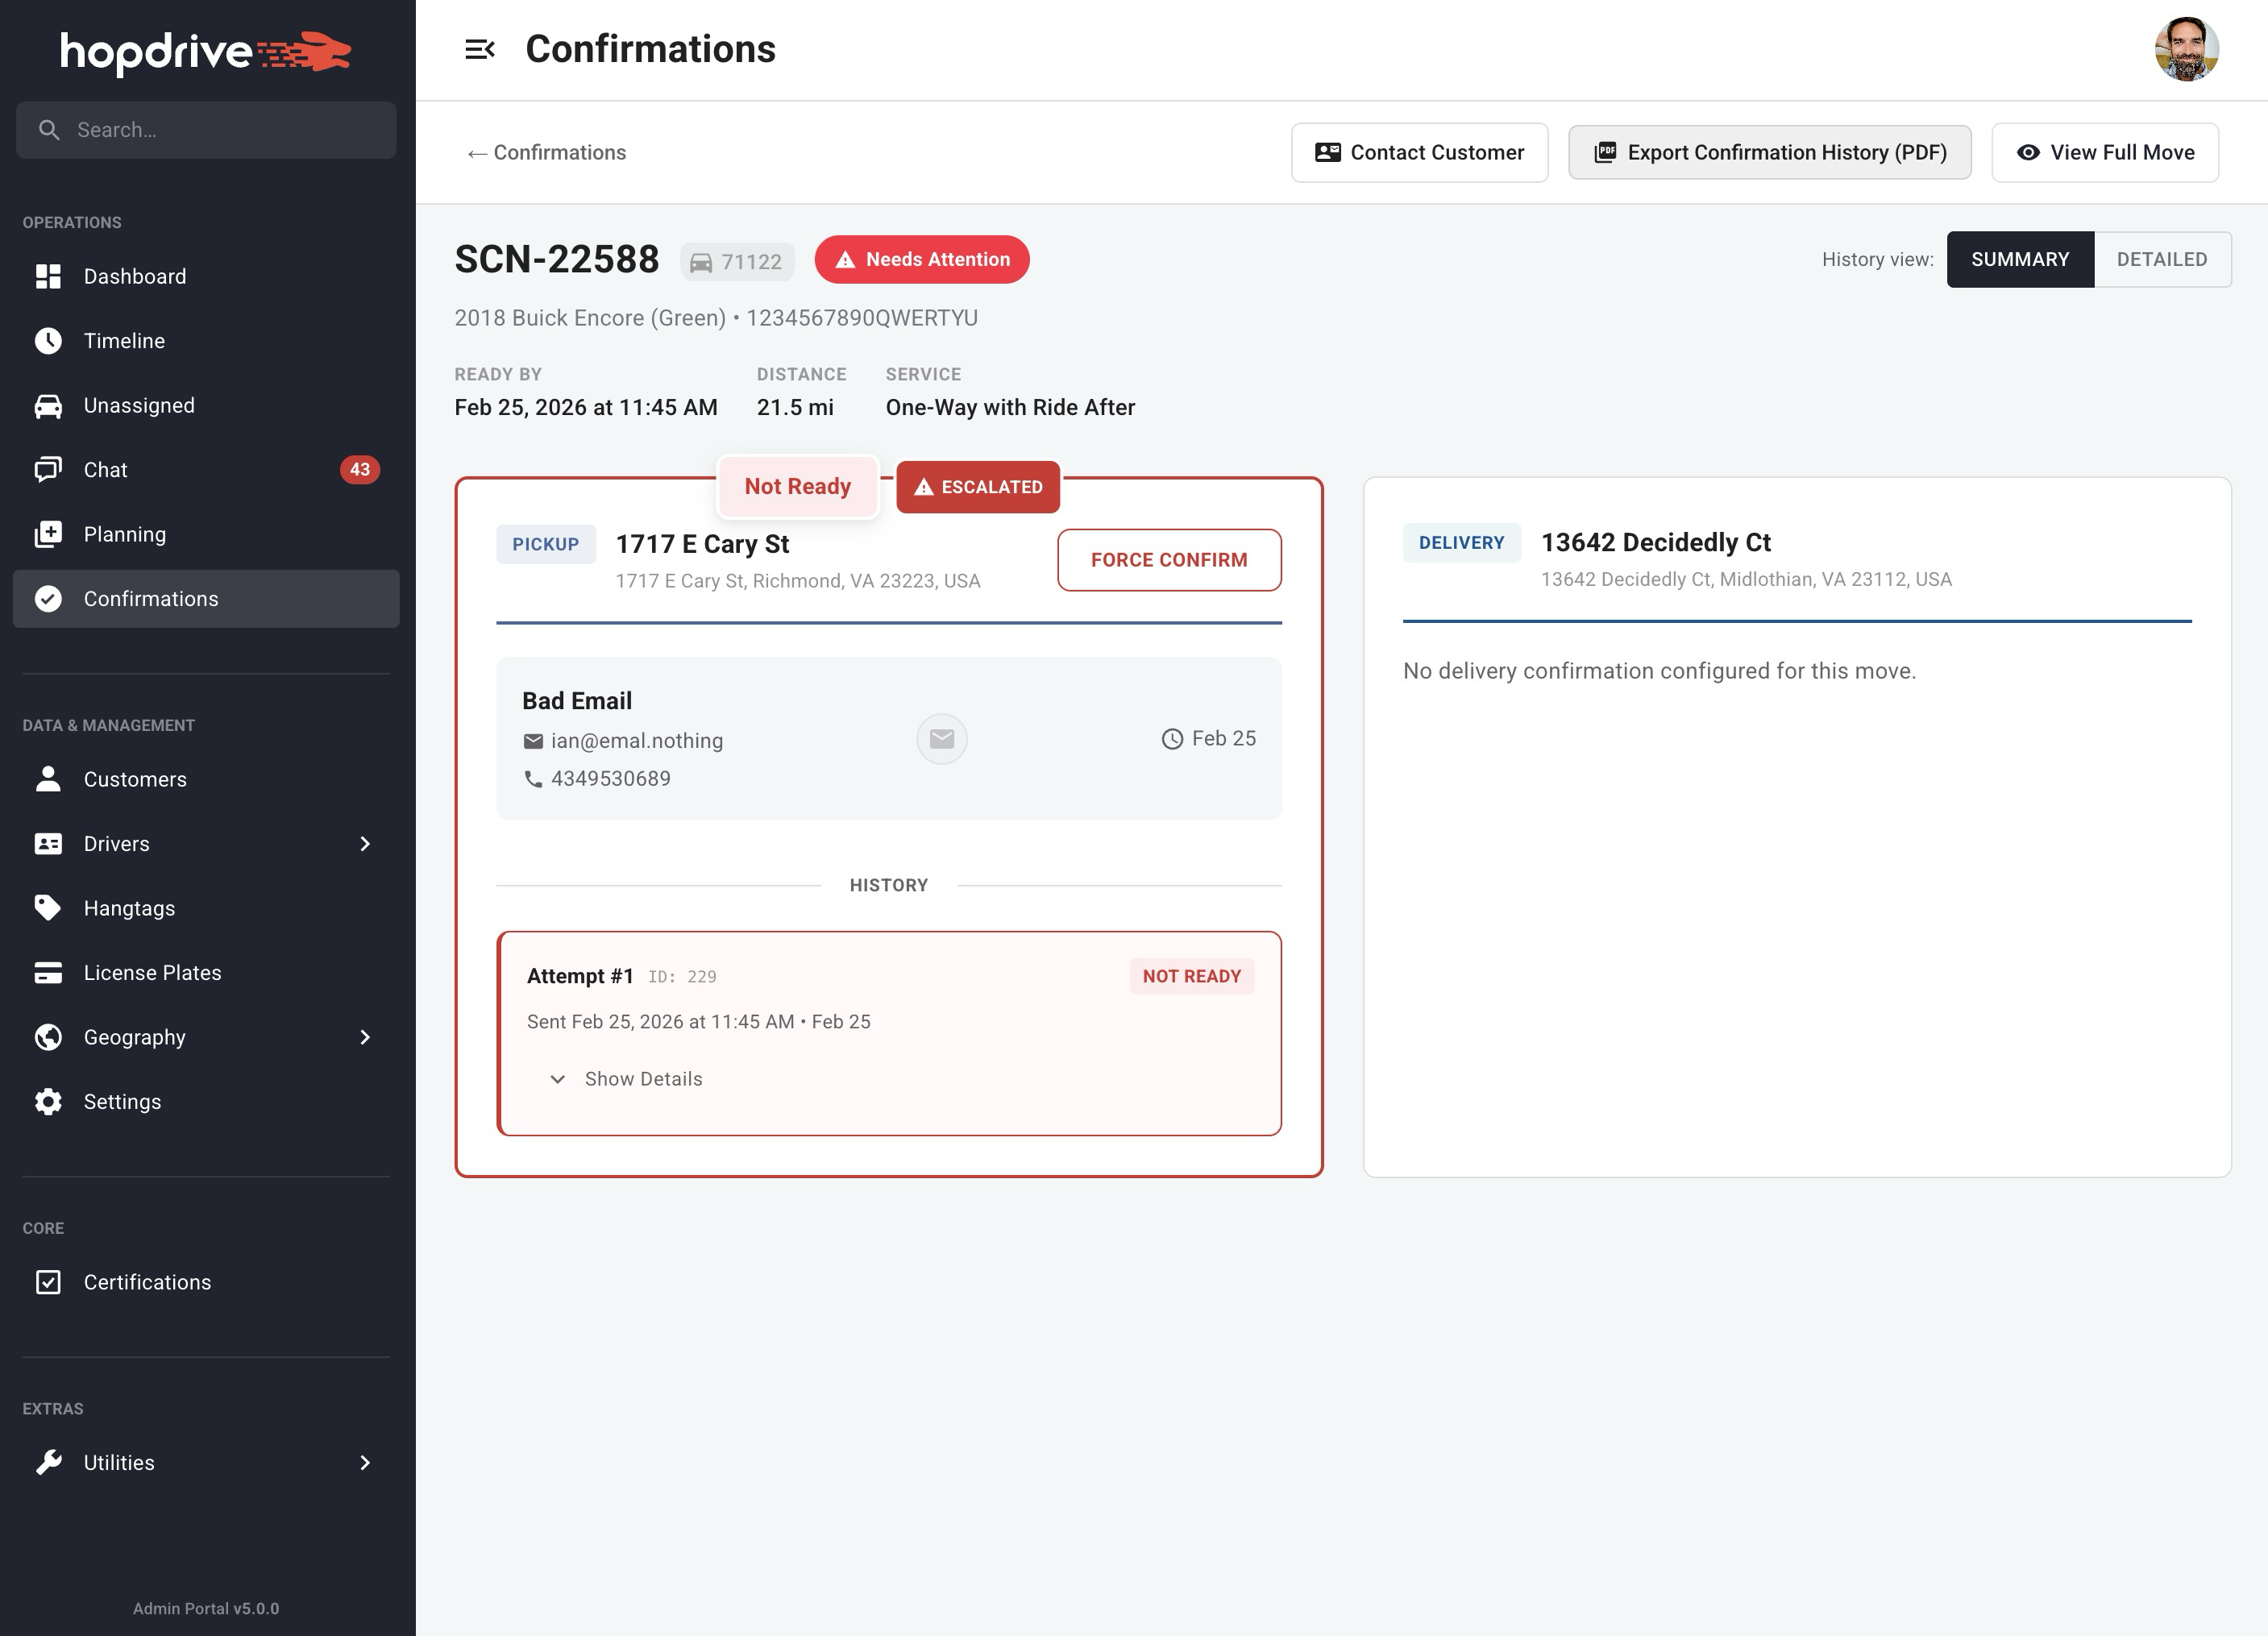Click the Timeline clock icon
Screen dimensions: 2268x1636
click(x=48, y=341)
